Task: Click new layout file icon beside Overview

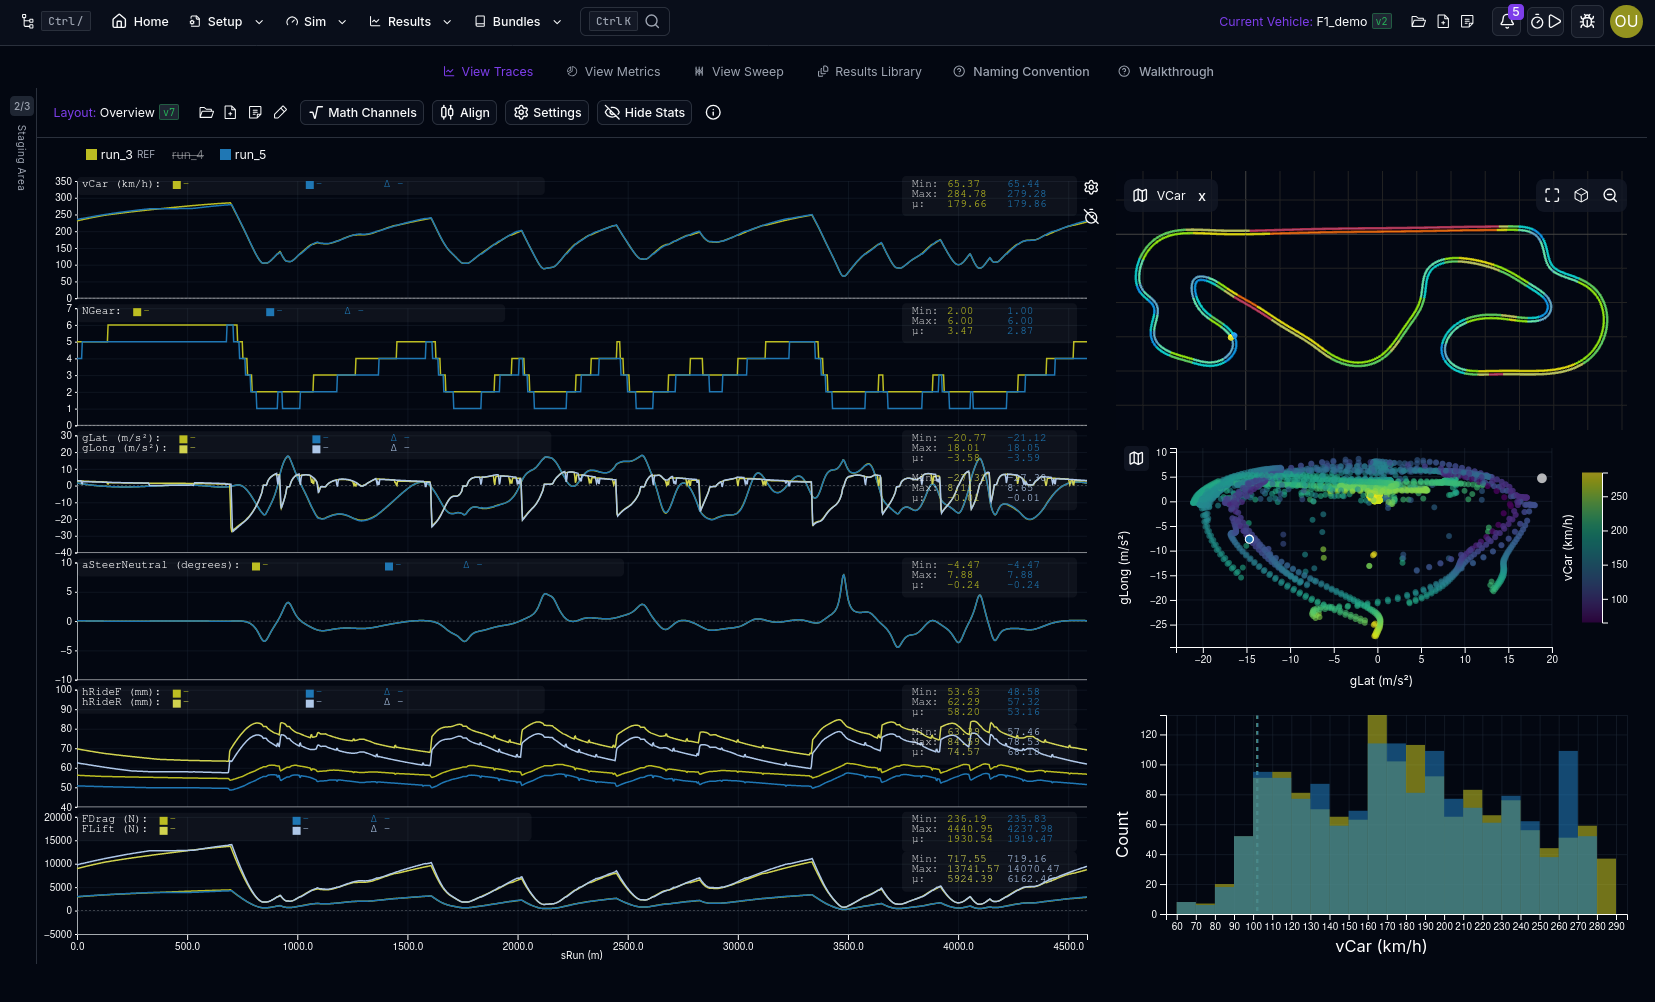Action: (230, 112)
